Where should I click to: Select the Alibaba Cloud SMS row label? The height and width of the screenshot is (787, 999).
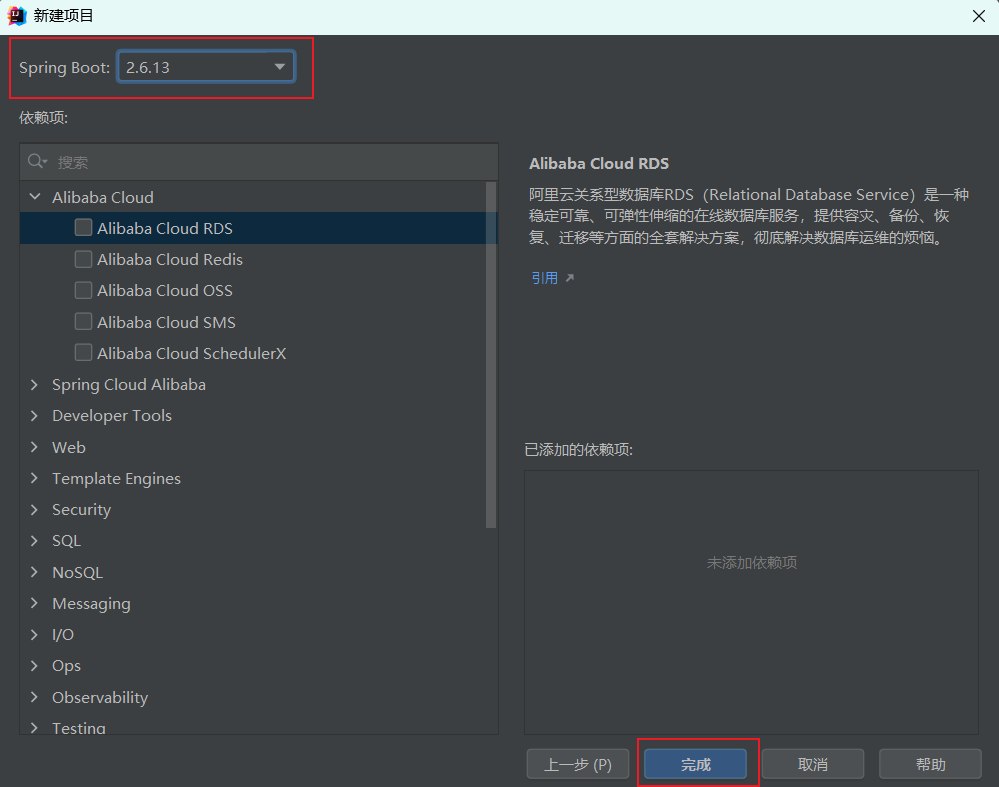point(166,322)
